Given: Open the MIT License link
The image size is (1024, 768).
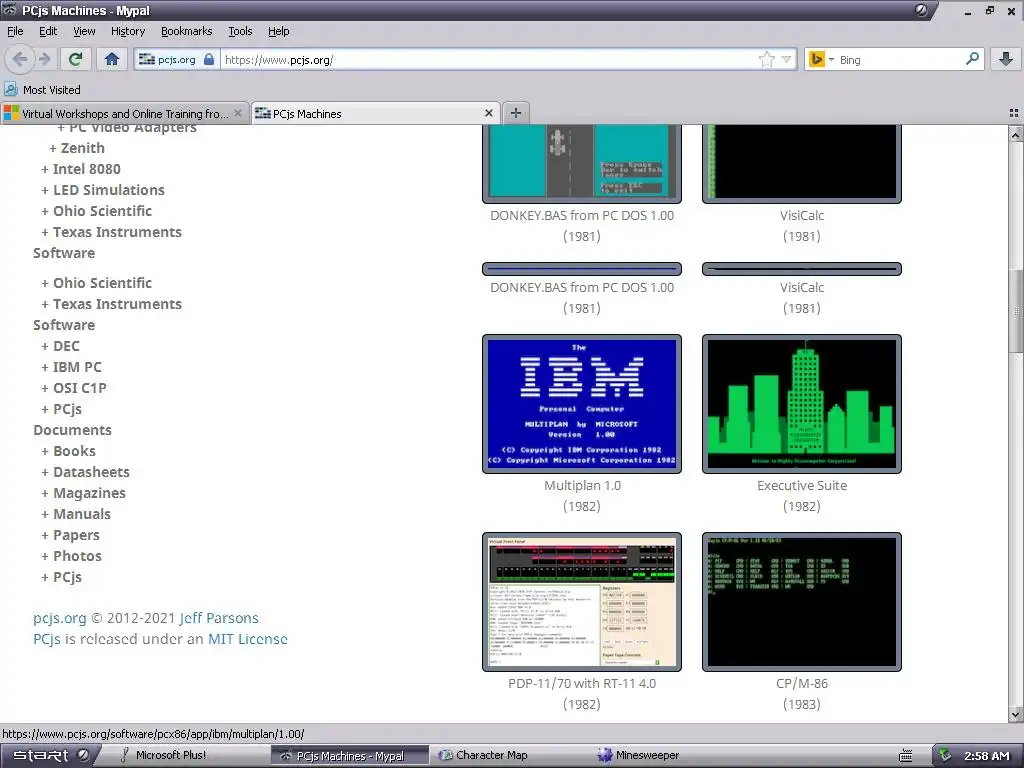Looking at the screenshot, I should 248,639.
